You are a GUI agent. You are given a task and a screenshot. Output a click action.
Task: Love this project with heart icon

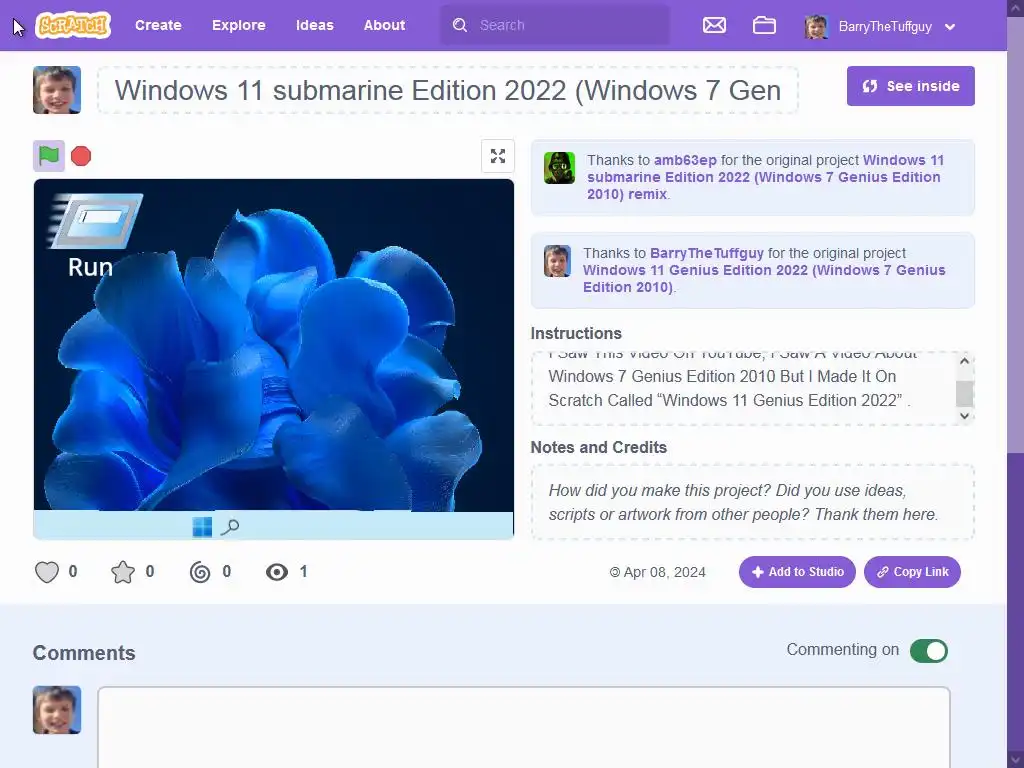[x=47, y=572]
